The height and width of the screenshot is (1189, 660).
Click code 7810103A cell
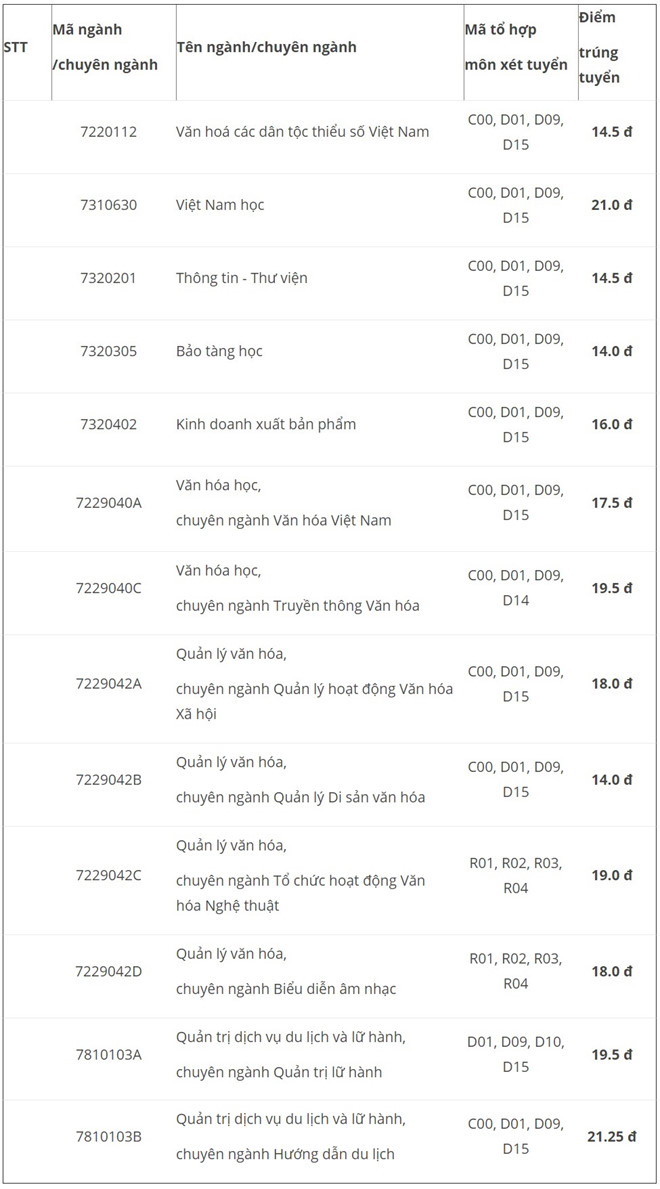tap(108, 1055)
